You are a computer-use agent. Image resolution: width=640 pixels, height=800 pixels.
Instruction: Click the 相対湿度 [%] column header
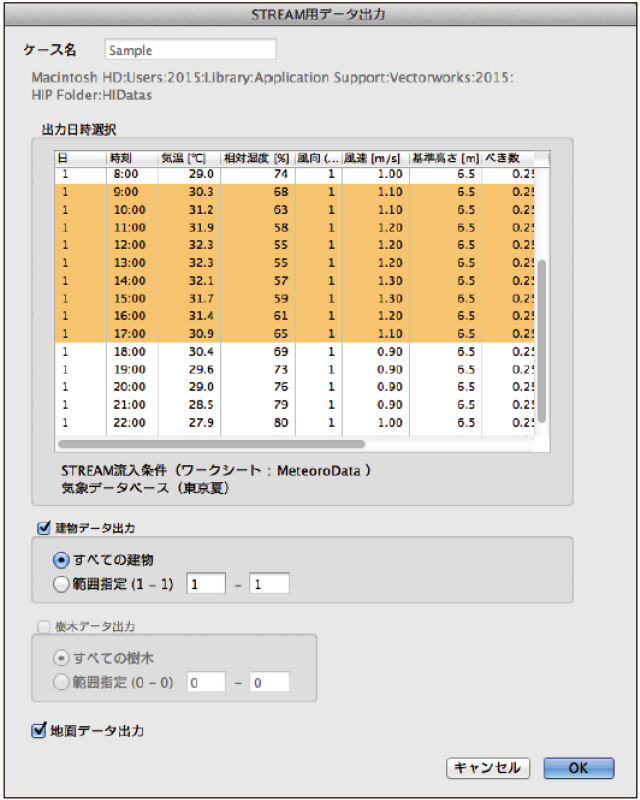pyautogui.click(x=256, y=158)
